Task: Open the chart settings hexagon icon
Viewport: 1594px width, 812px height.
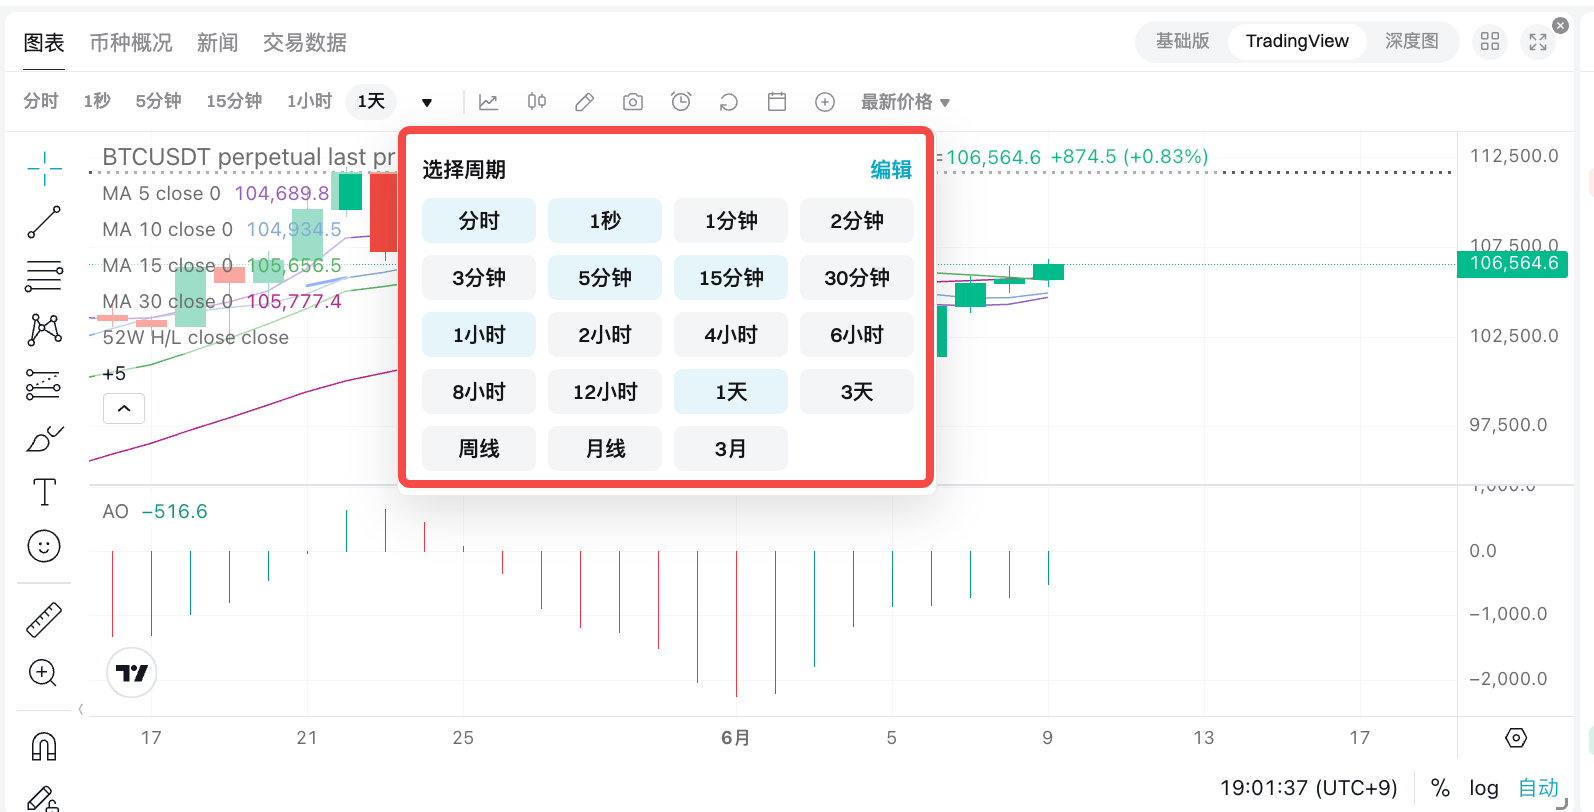Action: [x=1516, y=738]
